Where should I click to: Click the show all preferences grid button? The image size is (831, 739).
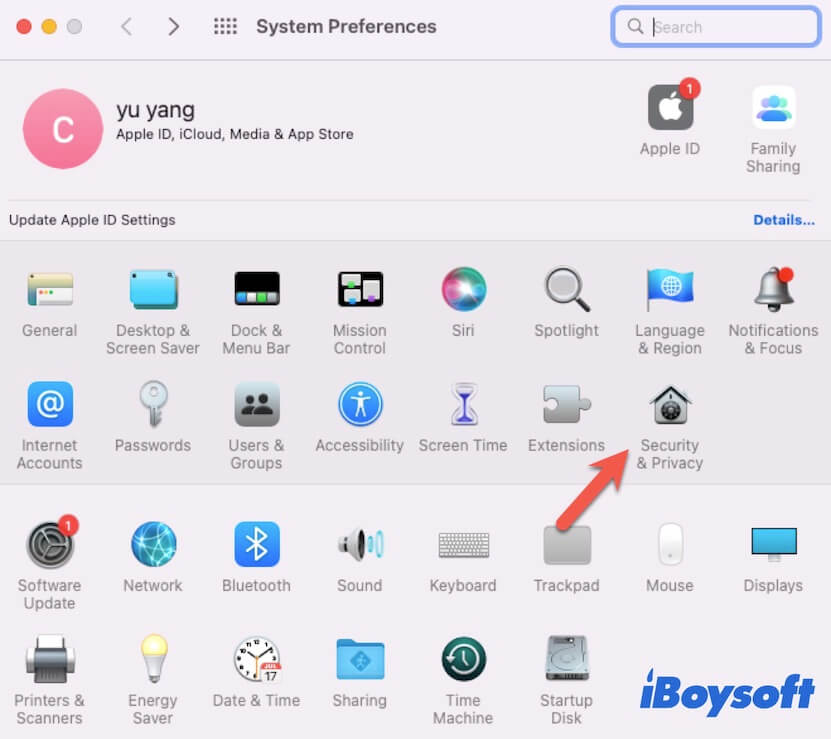pyautogui.click(x=225, y=26)
